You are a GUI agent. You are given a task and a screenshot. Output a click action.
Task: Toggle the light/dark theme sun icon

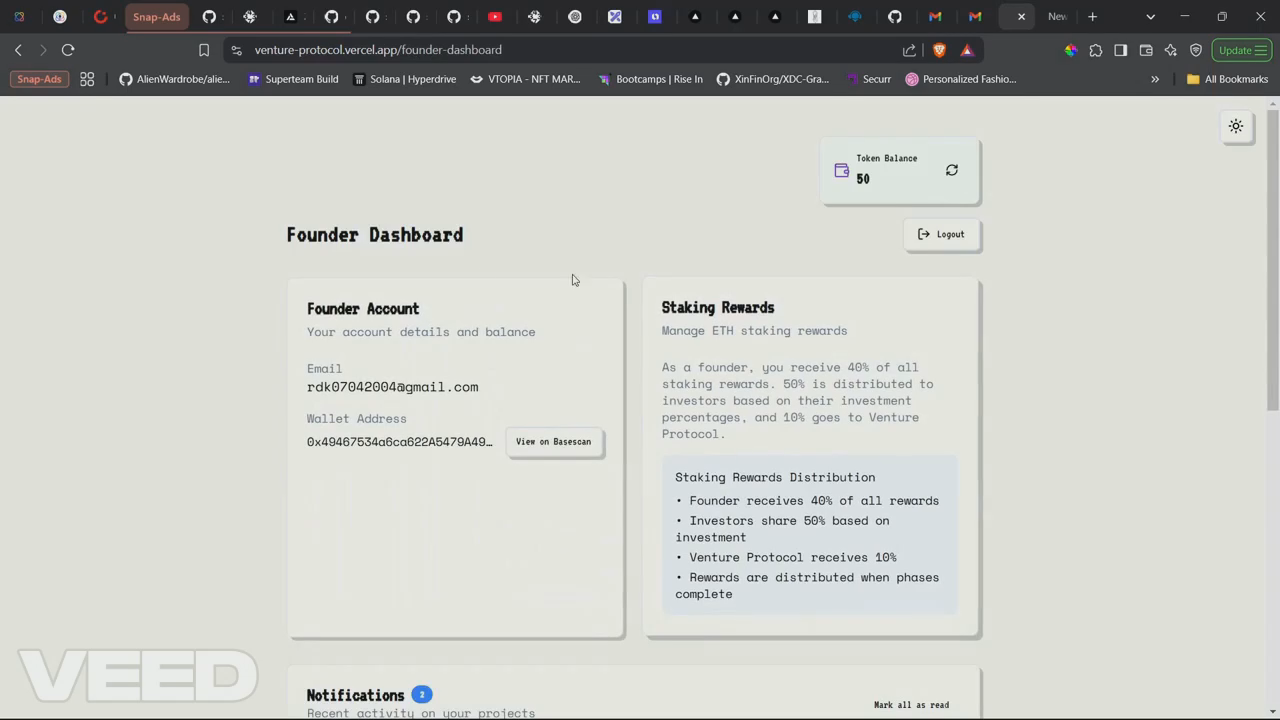(1236, 126)
